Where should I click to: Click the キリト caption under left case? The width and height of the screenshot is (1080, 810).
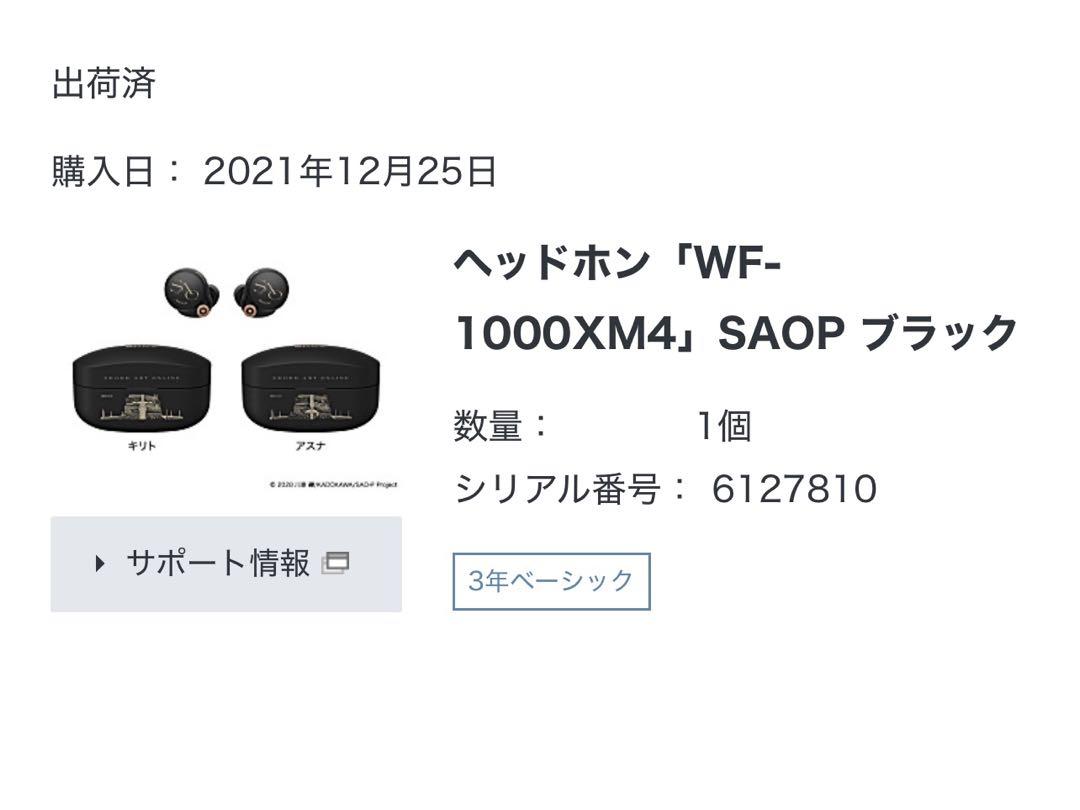point(142,446)
